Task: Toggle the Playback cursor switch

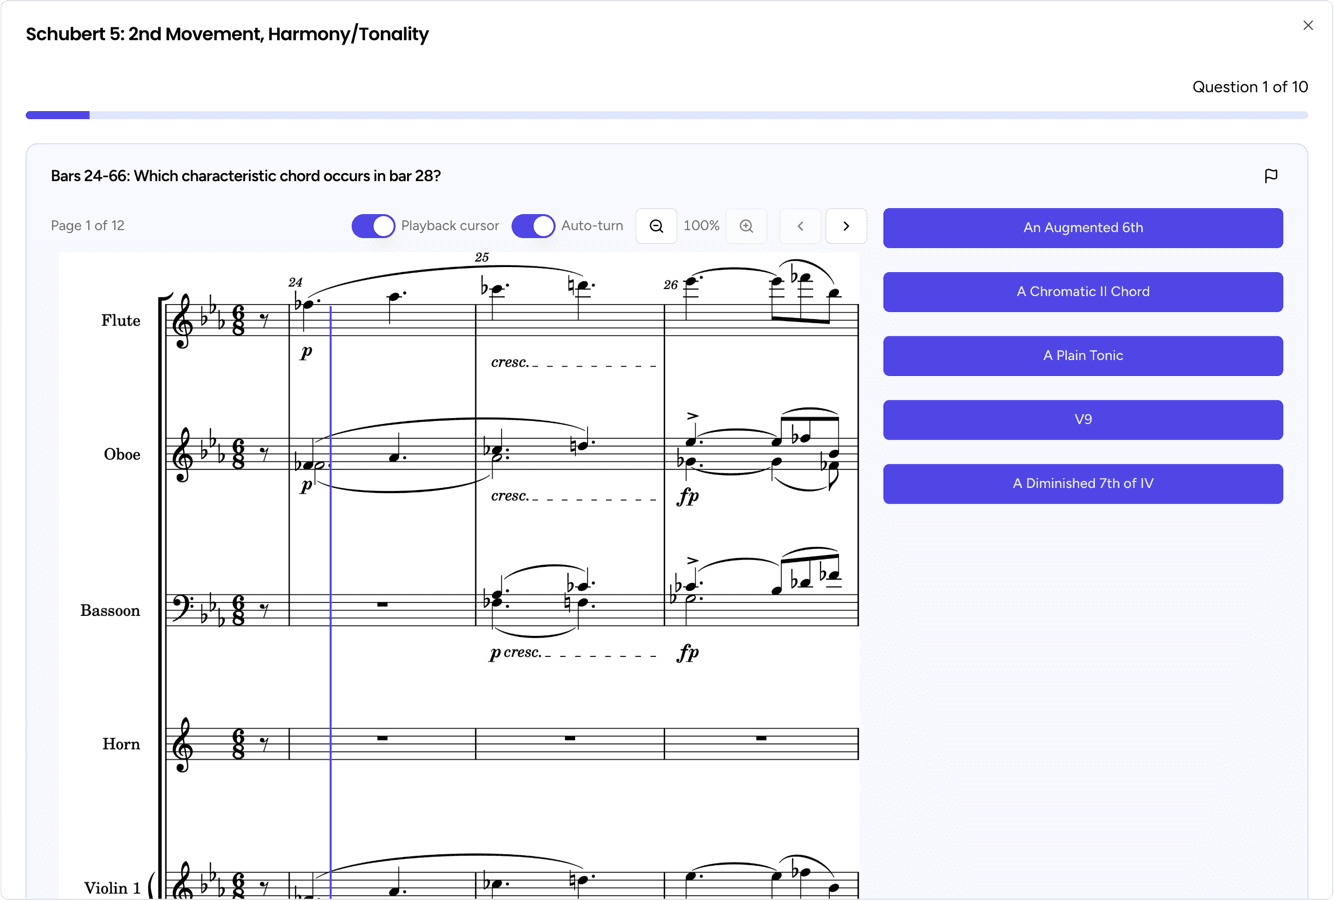Action: coord(373,226)
